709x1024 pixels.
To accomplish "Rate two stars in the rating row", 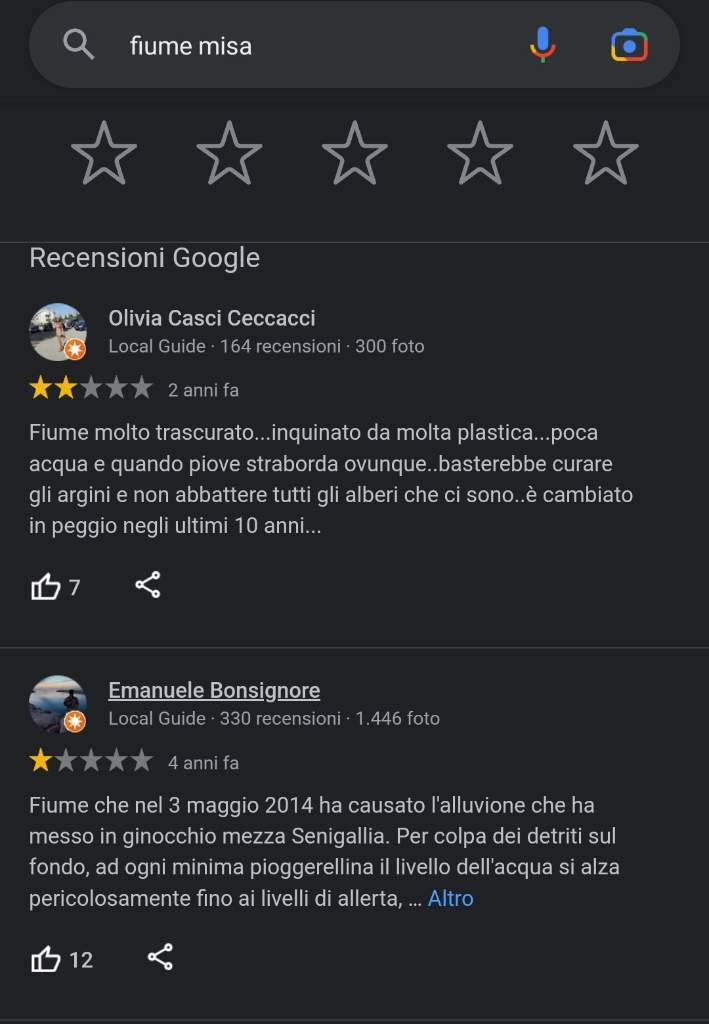I will 229,153.
